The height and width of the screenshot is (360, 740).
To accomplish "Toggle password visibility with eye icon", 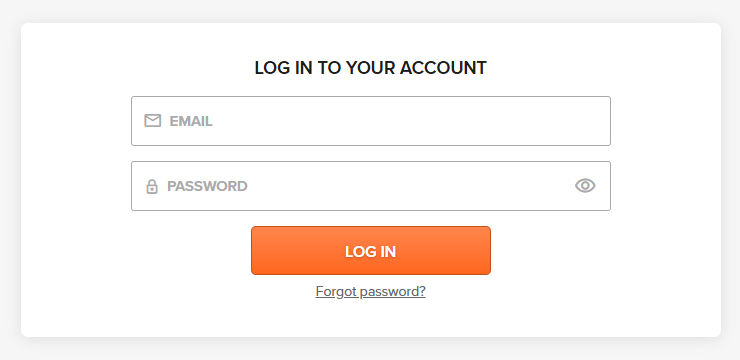I will (585, 186).
